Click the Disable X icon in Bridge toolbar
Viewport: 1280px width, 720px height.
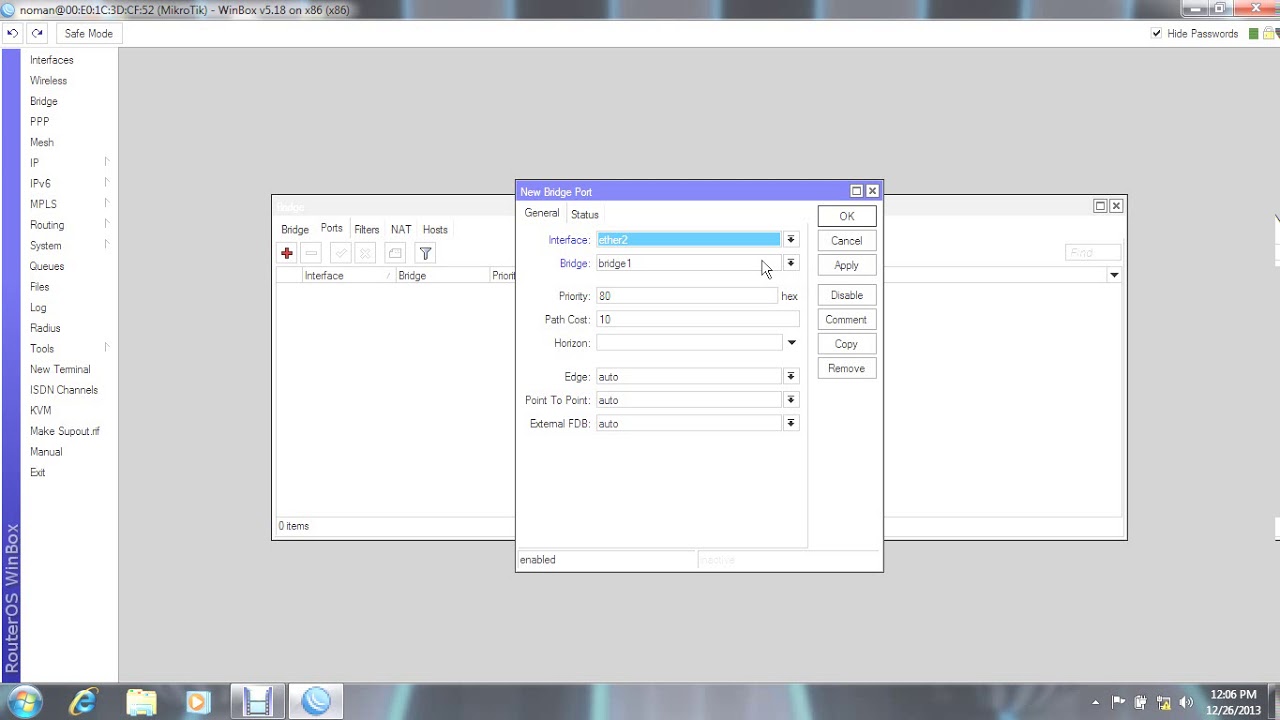pos(365,254)
